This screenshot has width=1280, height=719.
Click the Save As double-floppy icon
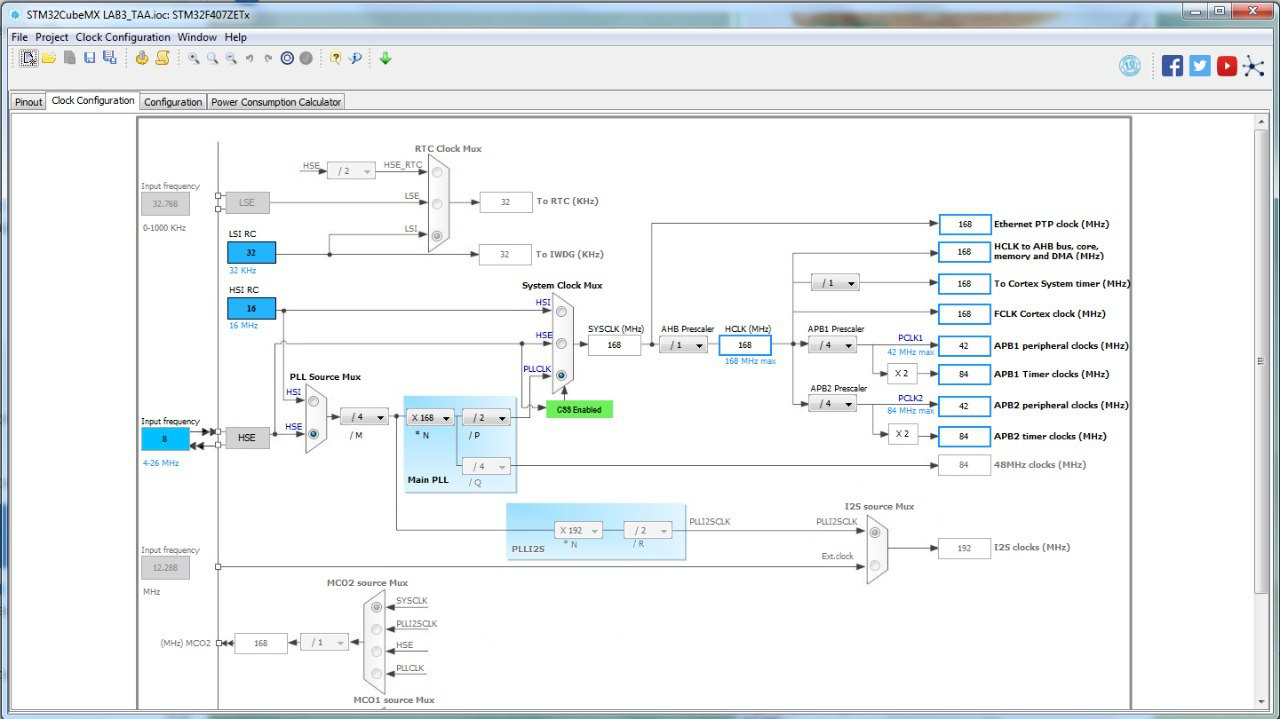click(x=110, y=58)
